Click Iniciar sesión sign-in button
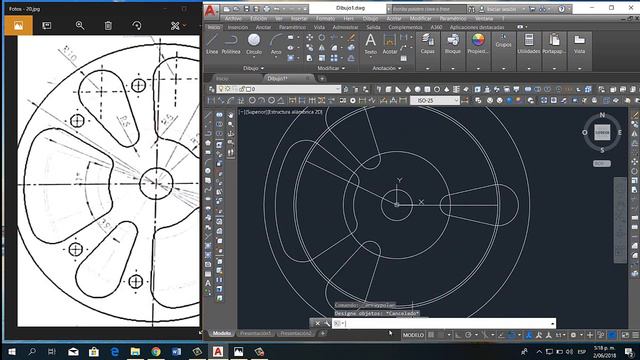The width and height of the screenshot is (640, 360). (x=500, y=9)
